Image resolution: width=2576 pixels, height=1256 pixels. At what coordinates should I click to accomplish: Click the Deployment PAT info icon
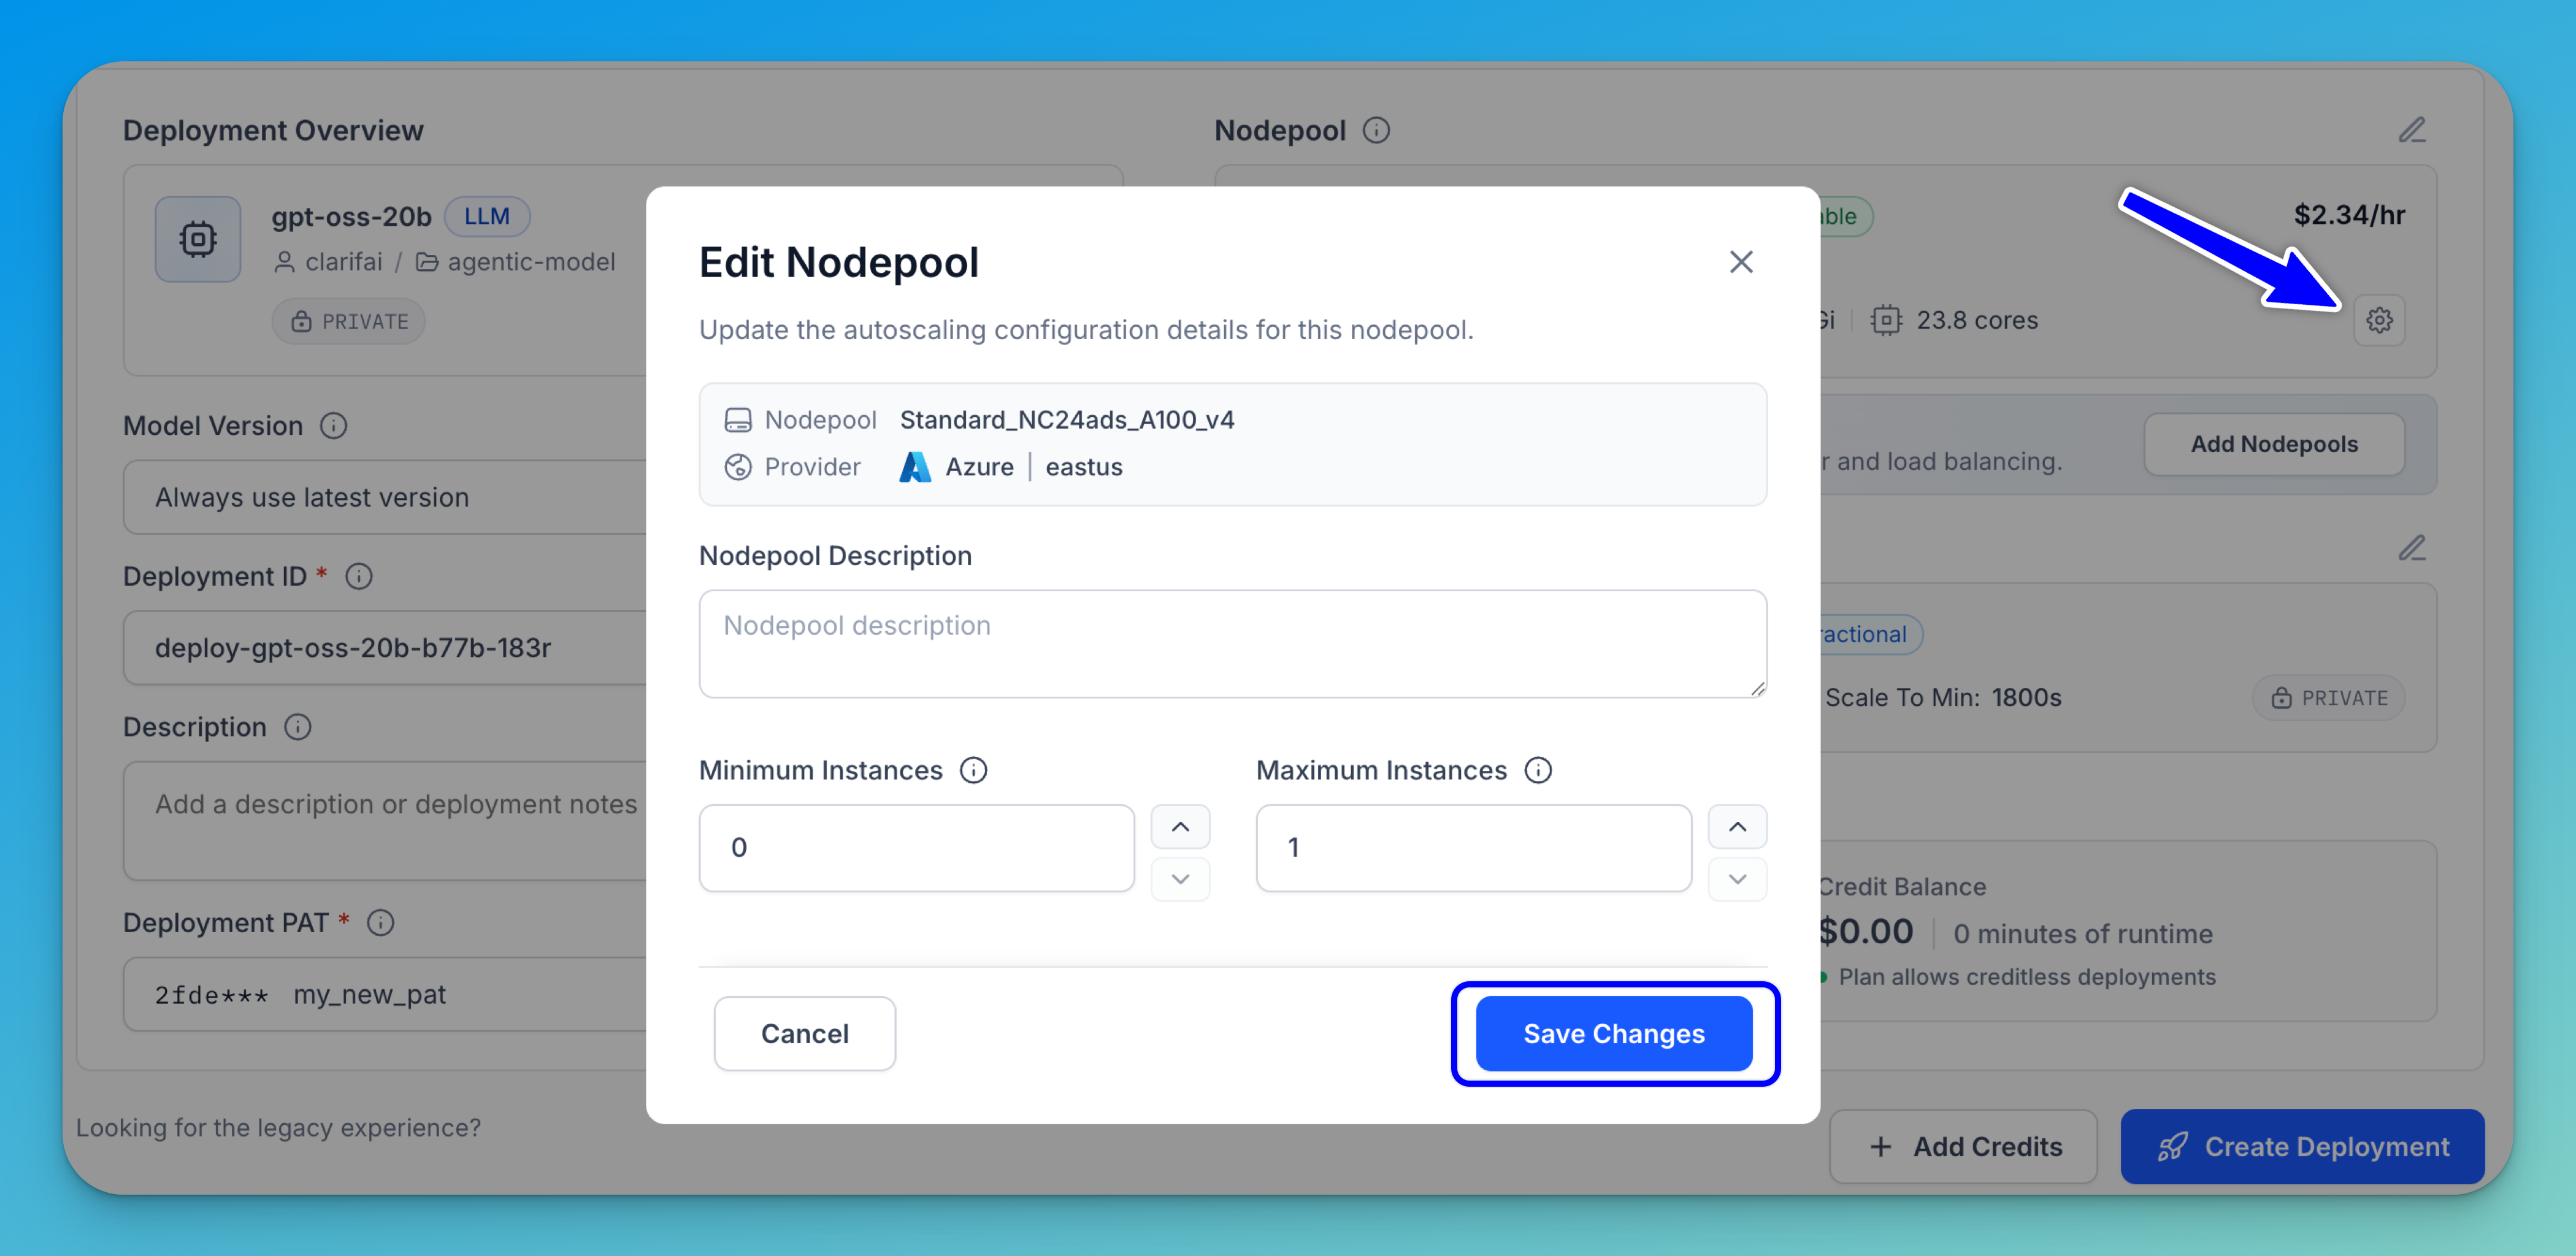380,922
